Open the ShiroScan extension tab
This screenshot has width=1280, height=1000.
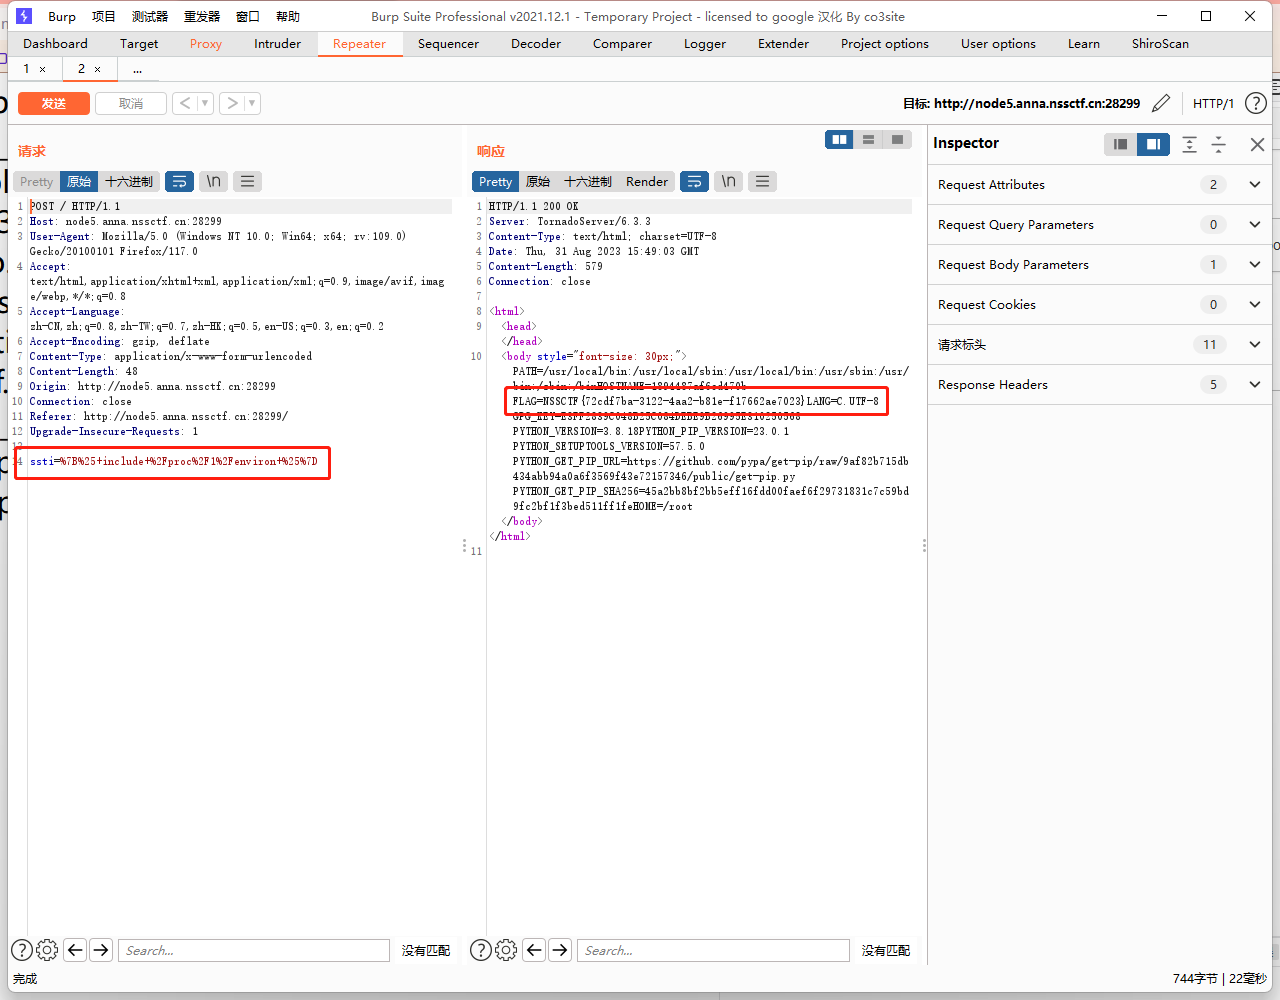1160,43
